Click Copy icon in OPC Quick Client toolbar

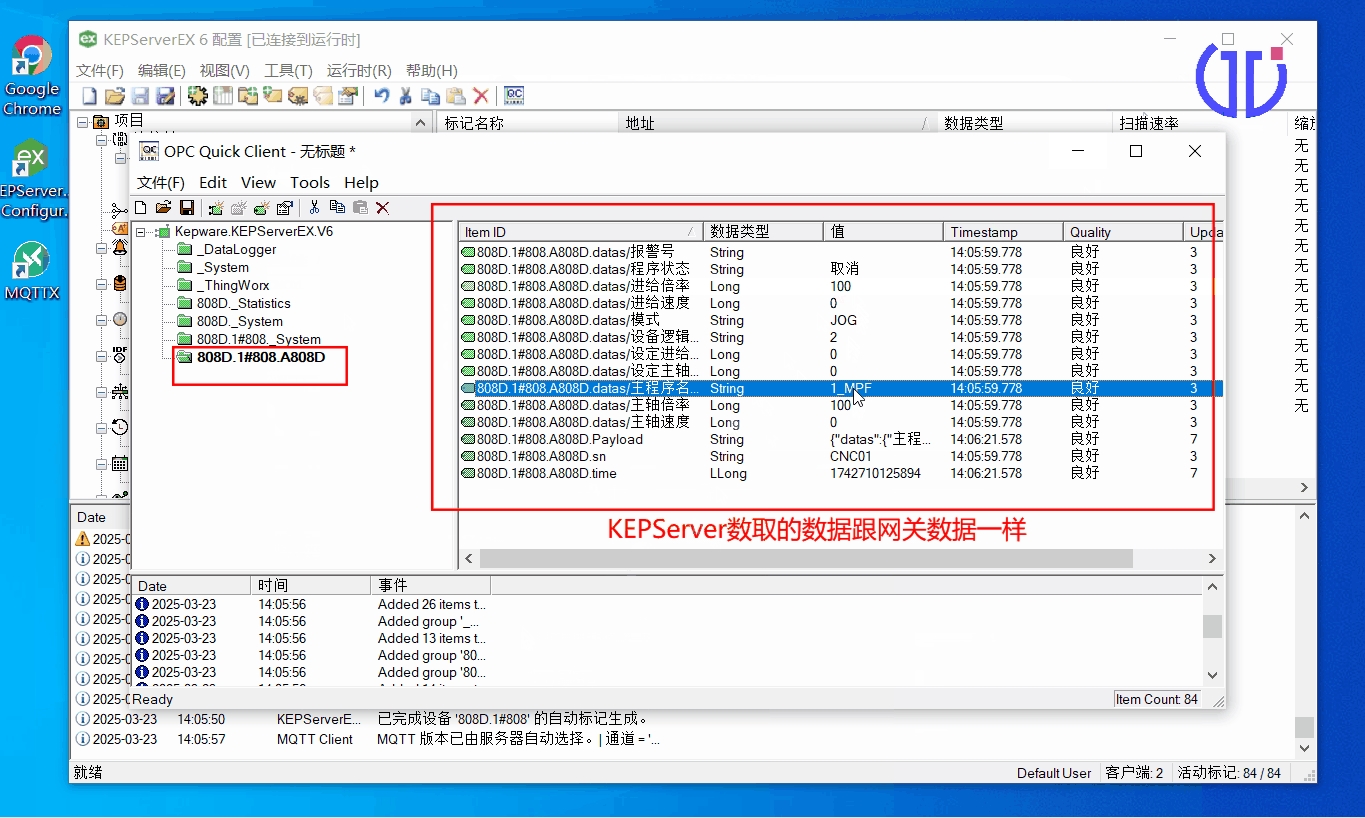pos(337,208)
